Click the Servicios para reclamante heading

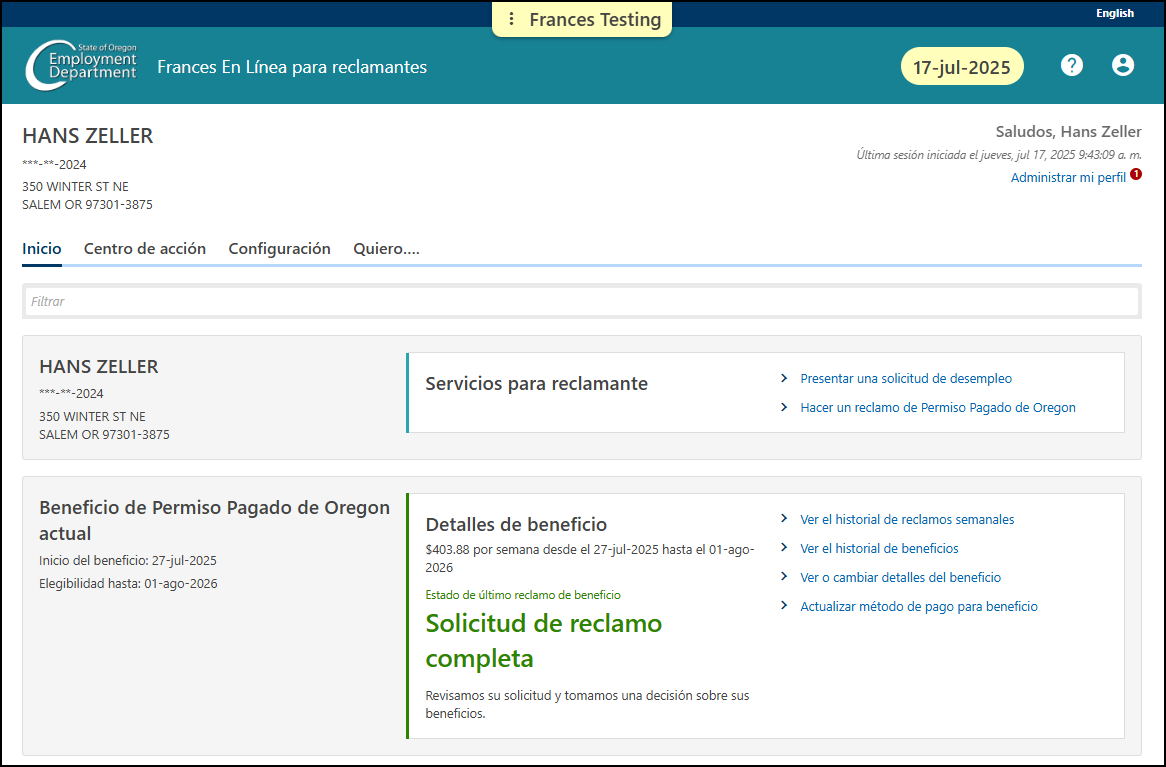536,384
